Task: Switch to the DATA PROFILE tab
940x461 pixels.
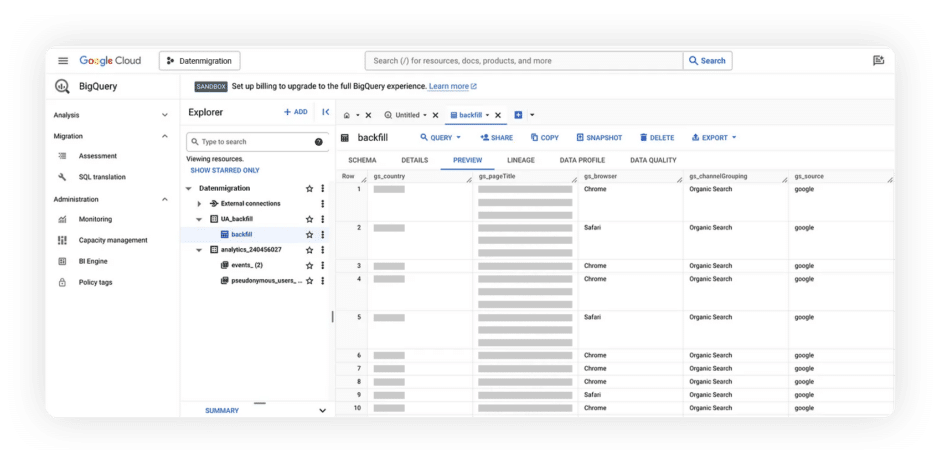Action: 582,161
